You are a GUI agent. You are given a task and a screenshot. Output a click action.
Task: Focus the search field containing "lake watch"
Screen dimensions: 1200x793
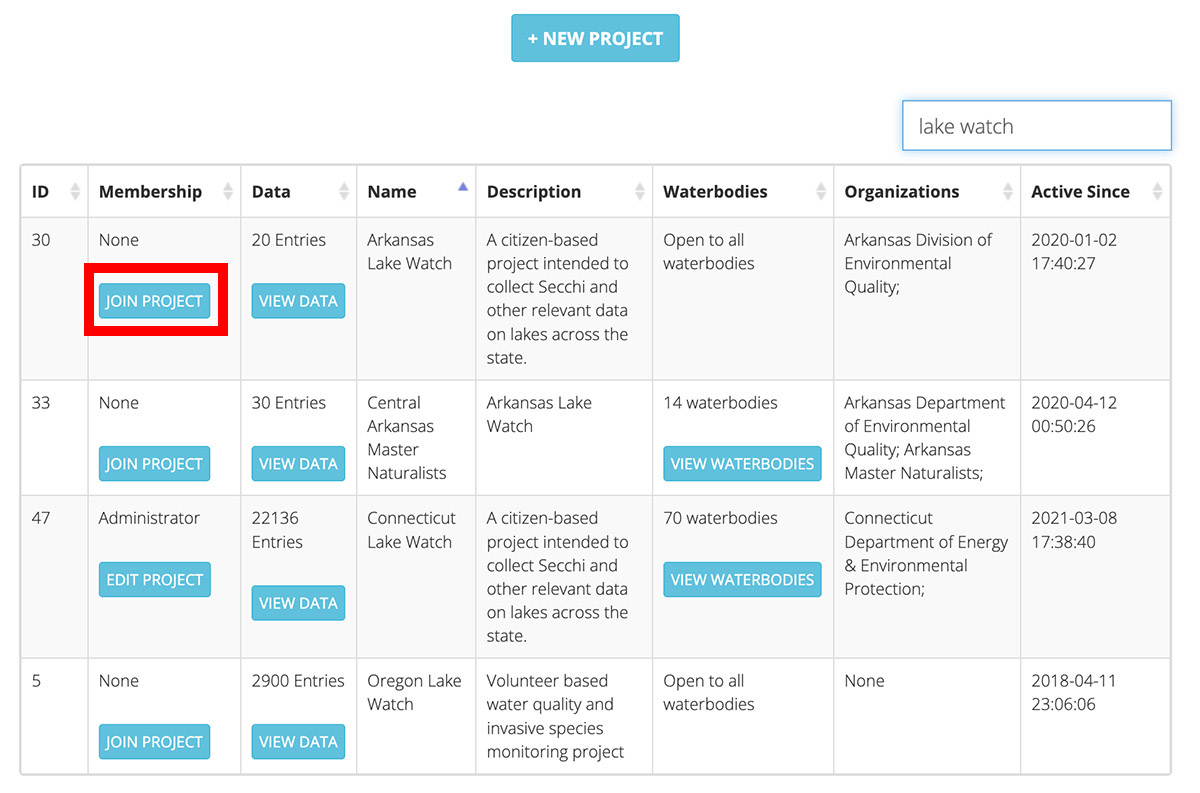(x=1036, y=126)
